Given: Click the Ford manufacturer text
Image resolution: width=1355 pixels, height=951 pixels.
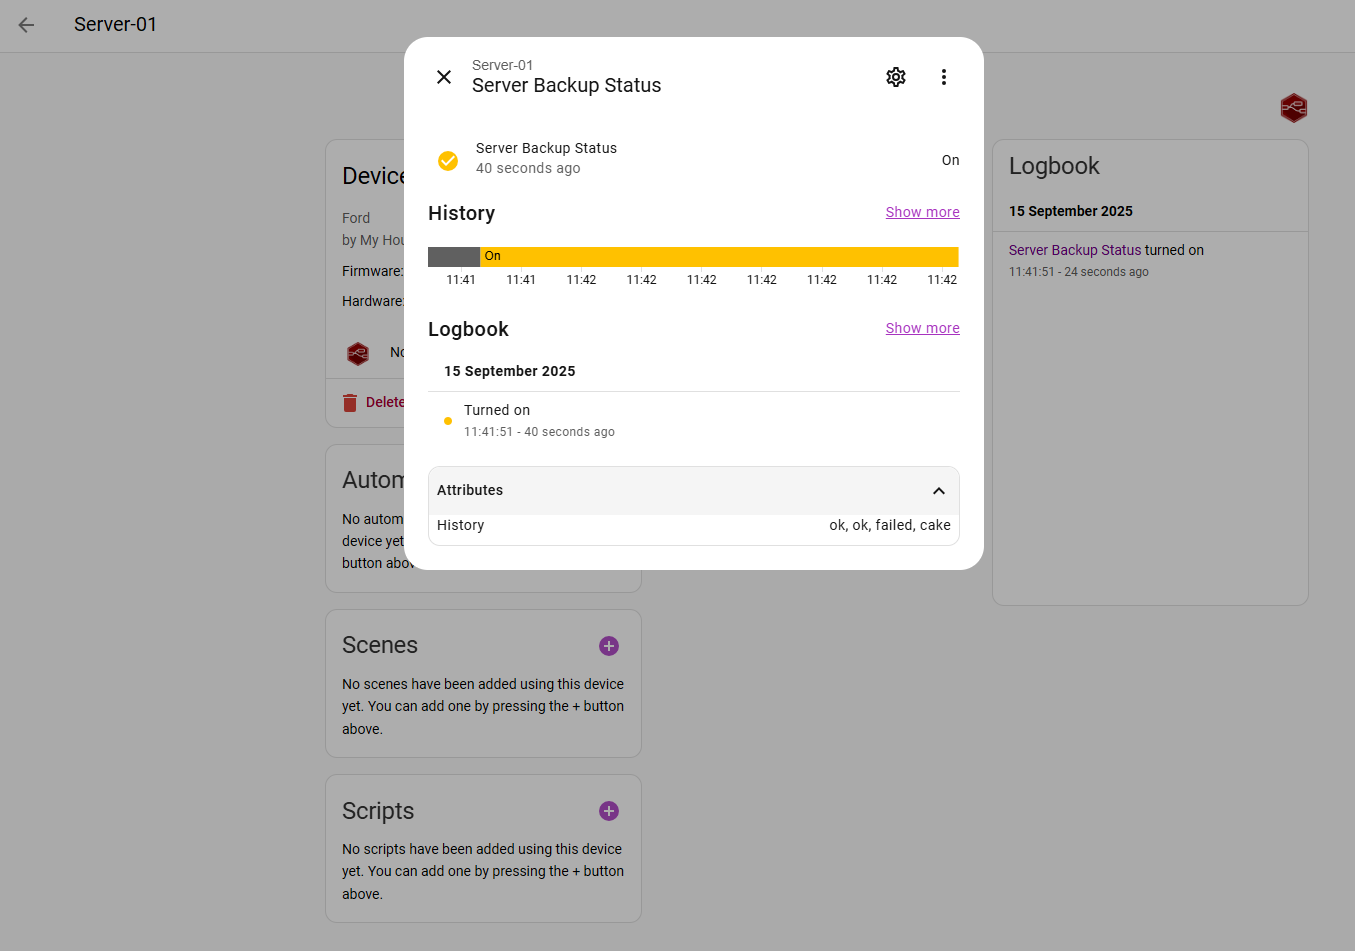Looking at the screenshot, I should point(356,218).
